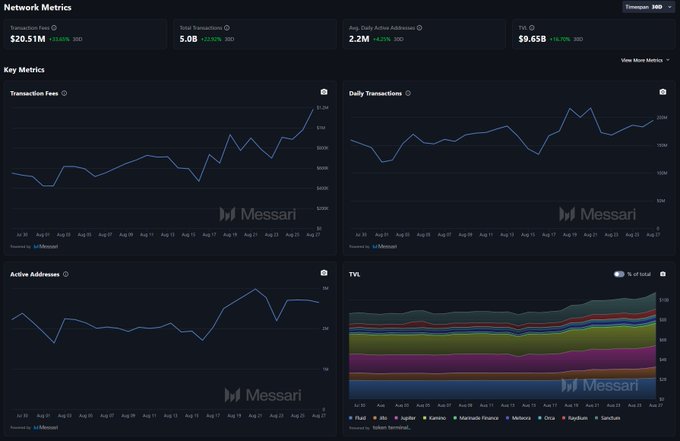Toggle Sanctum series in TVL legend
This screenshot has width=680, height=441.
[608, 418]
